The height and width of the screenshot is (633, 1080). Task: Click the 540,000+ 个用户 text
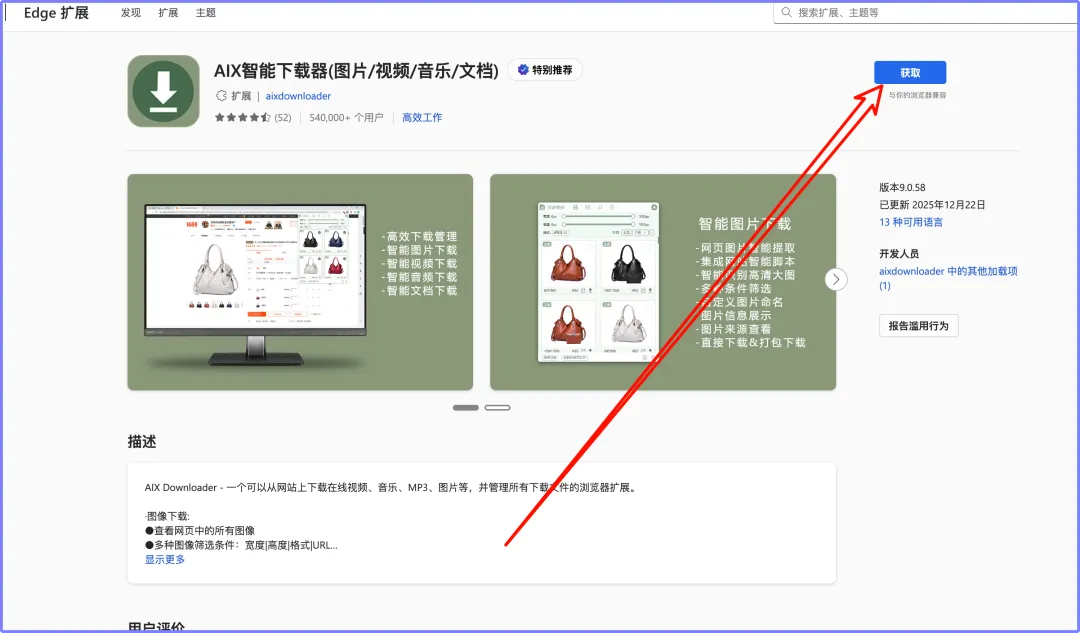click(346, 118)
